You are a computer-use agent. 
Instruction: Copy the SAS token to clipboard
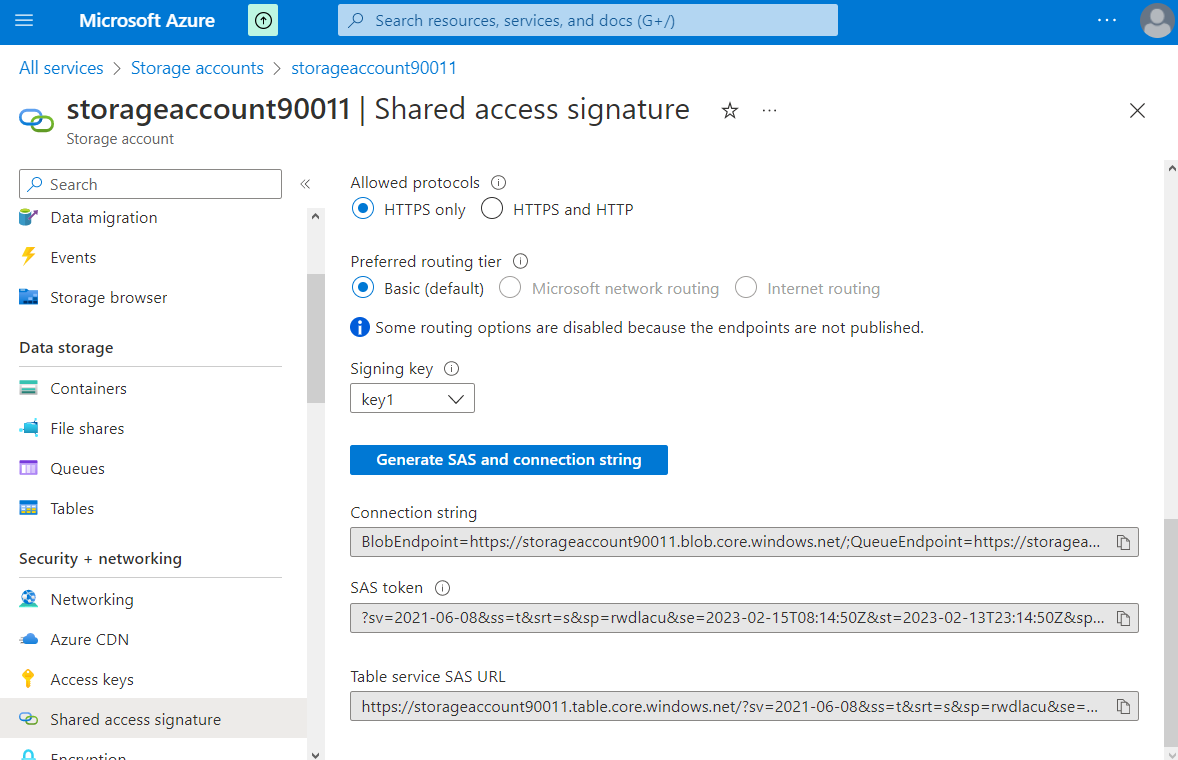coord(1123,618)
